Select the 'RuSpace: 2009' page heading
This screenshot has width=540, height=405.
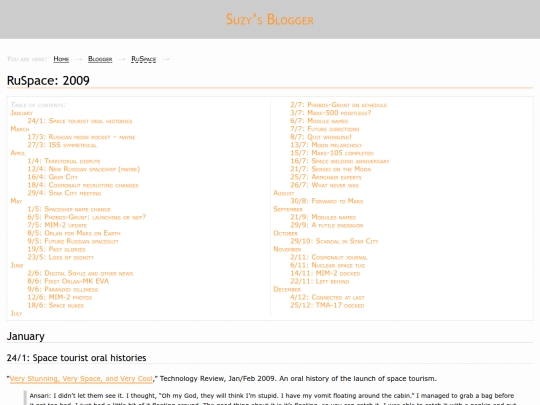(x=48, y=81)
